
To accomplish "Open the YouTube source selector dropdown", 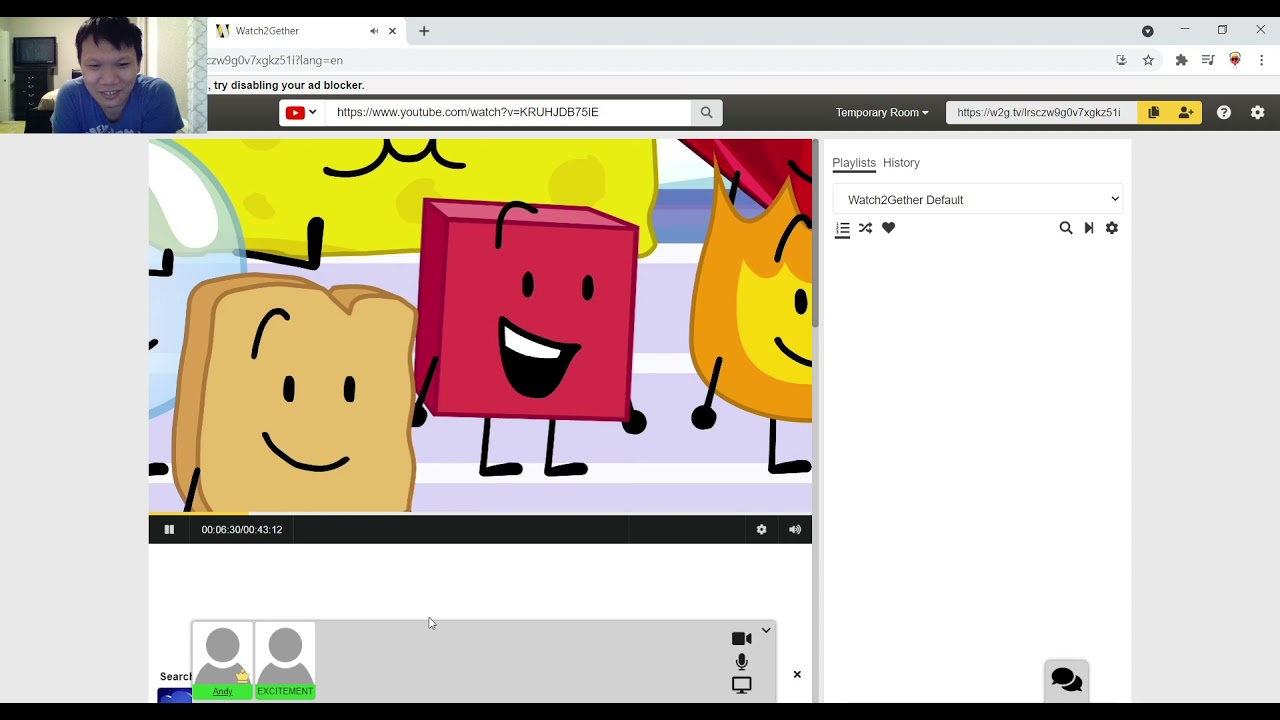I will (301, 112).
